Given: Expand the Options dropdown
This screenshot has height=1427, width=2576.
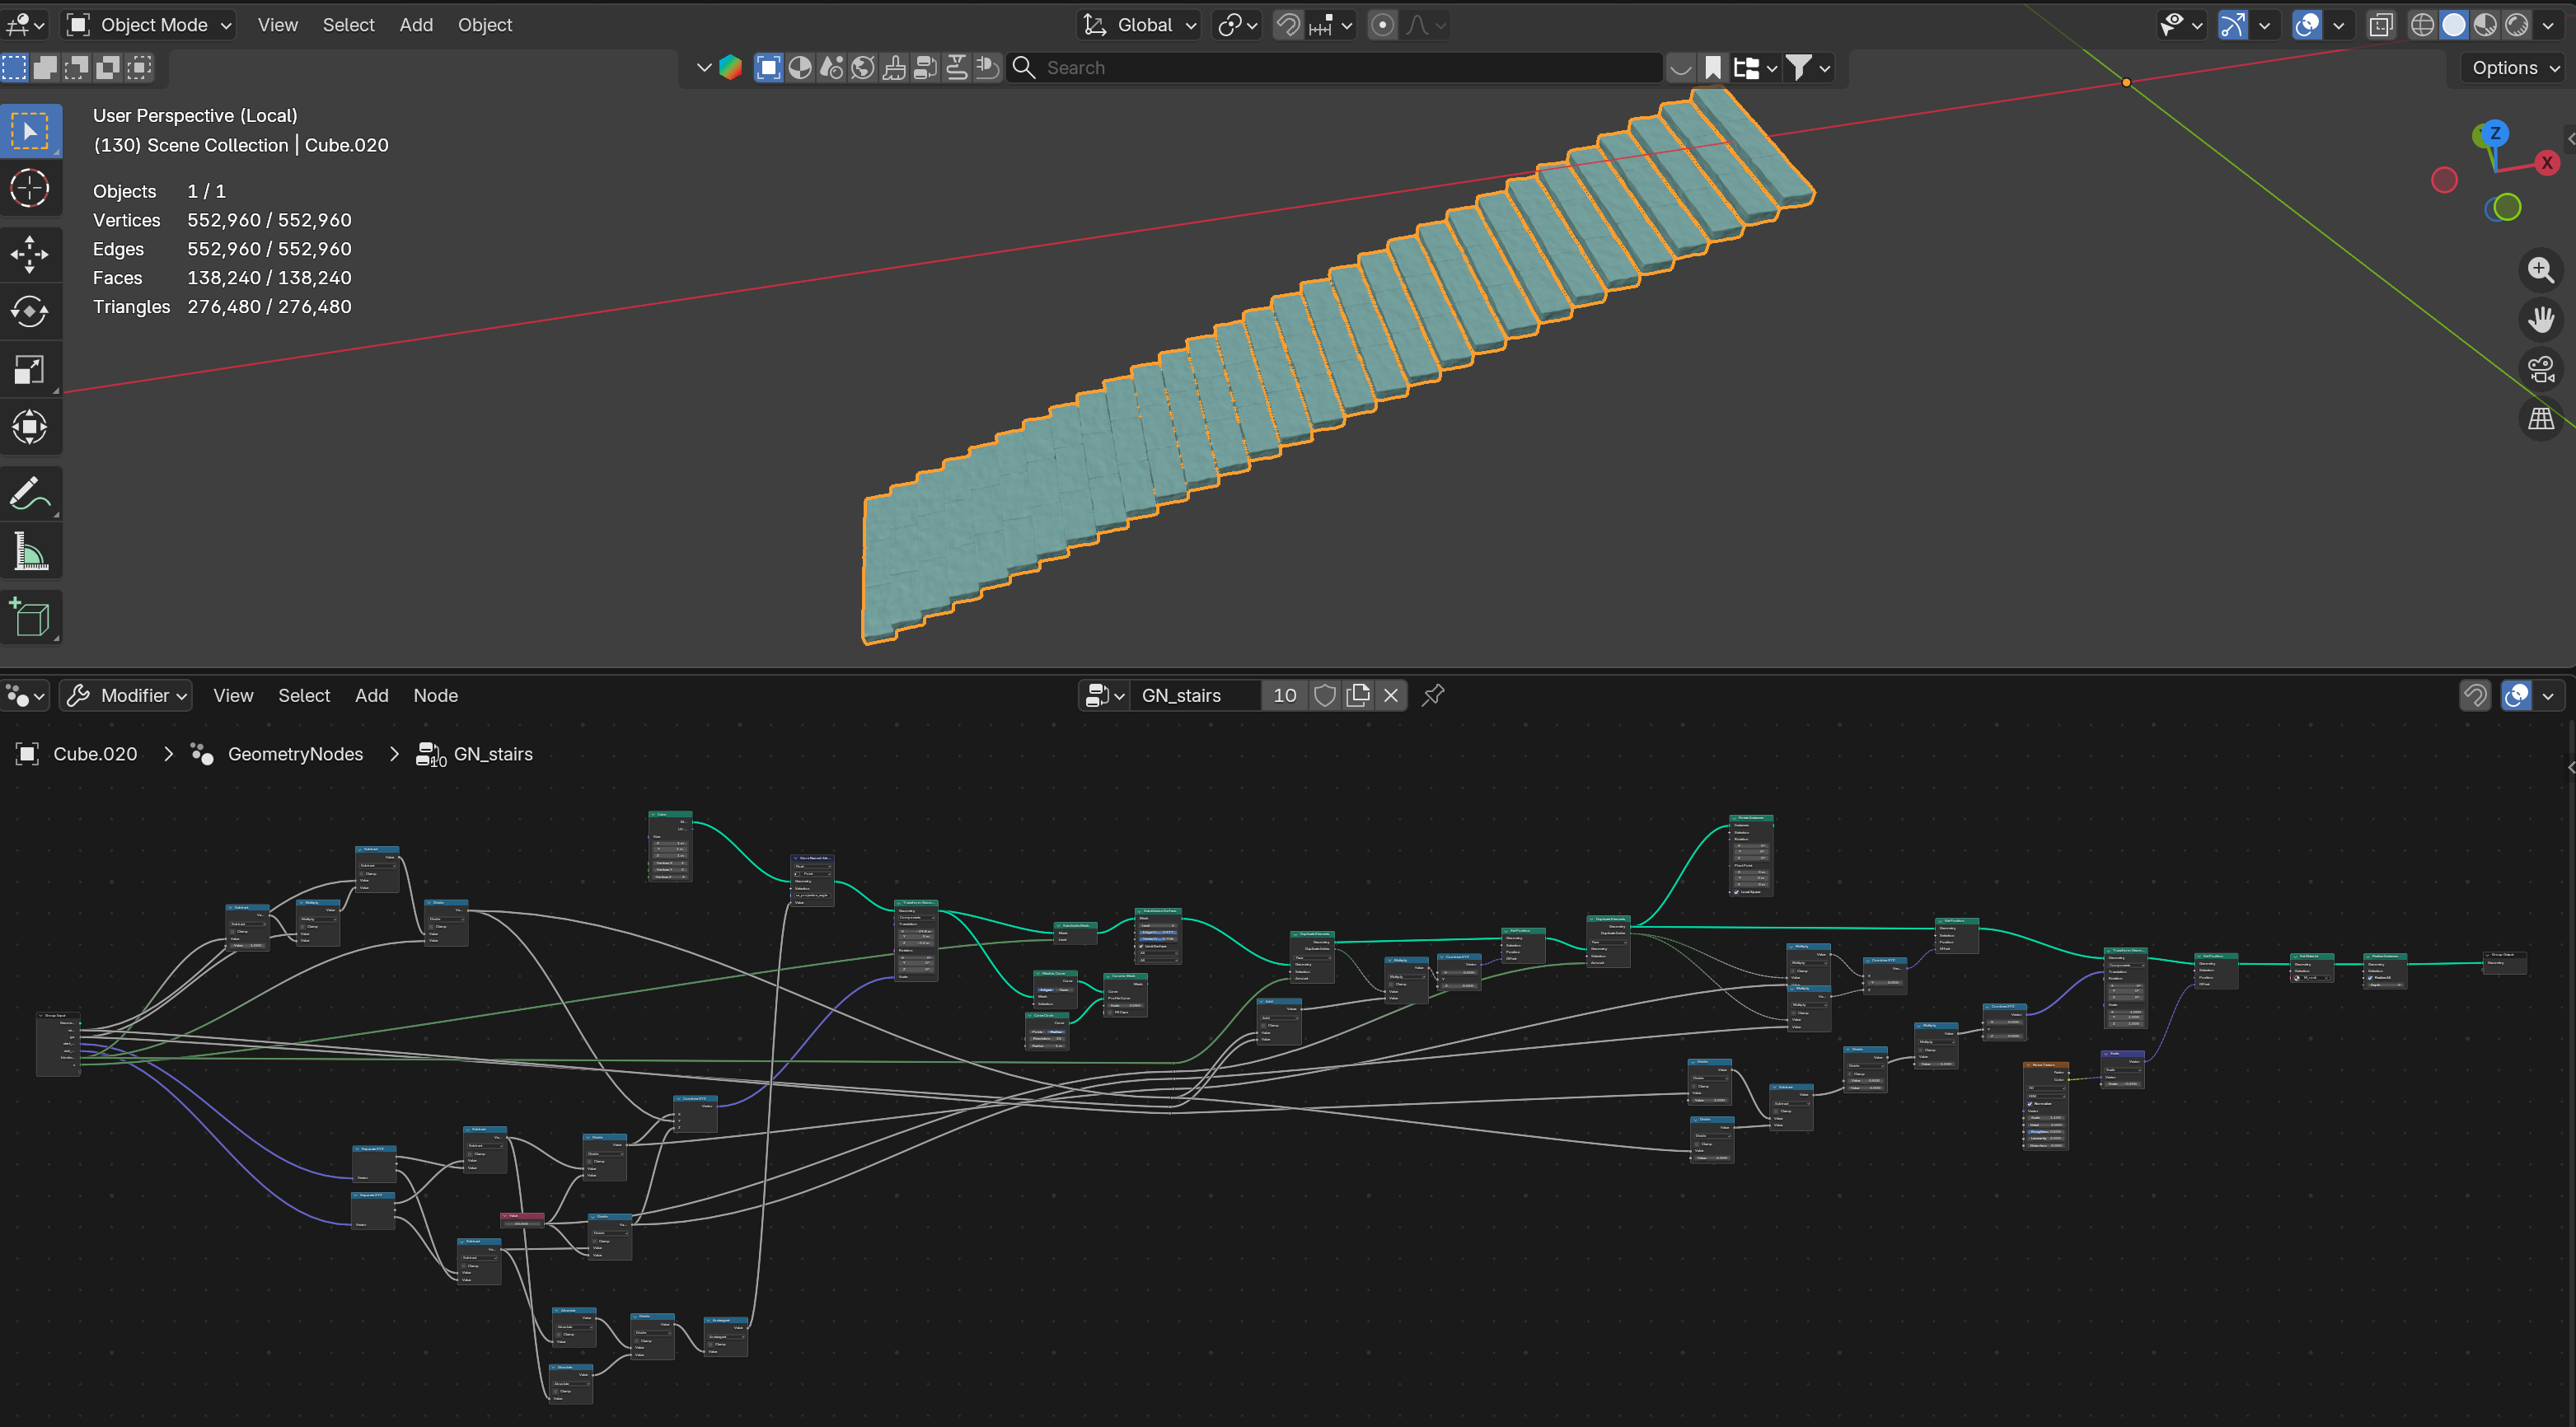Looking at the screenshot, I should 2514,68.
